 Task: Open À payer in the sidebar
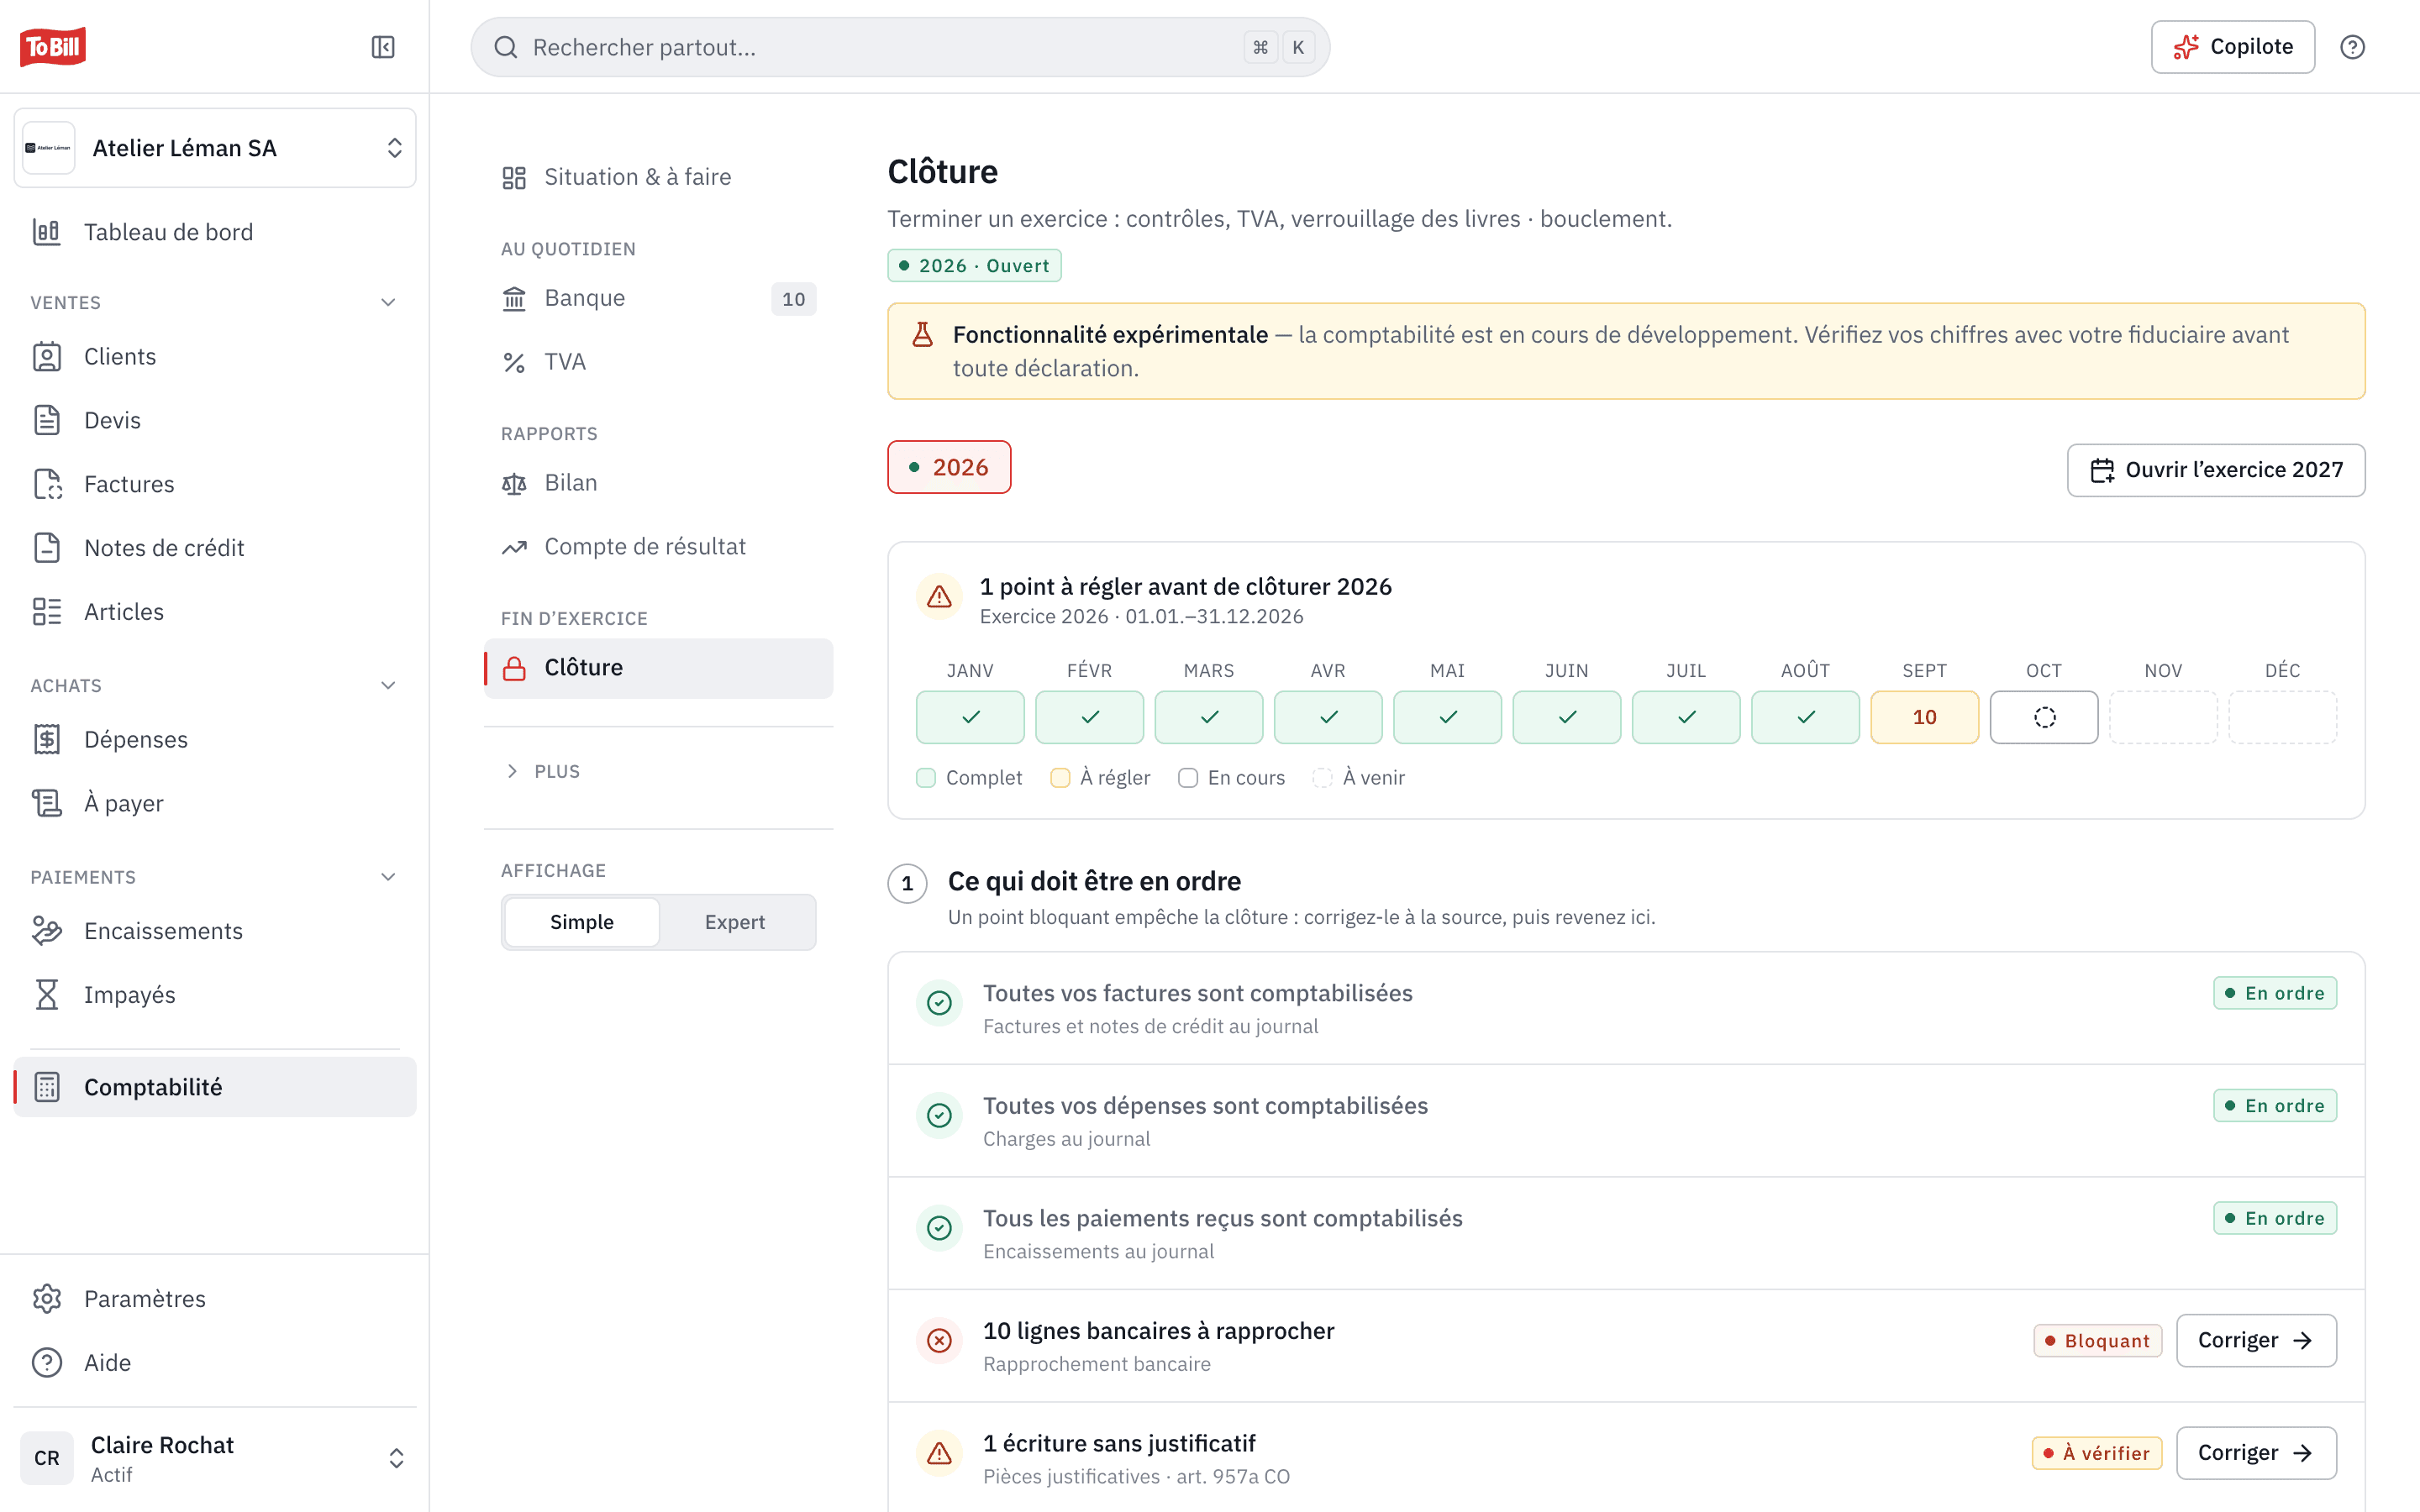[x=215, y=803]
